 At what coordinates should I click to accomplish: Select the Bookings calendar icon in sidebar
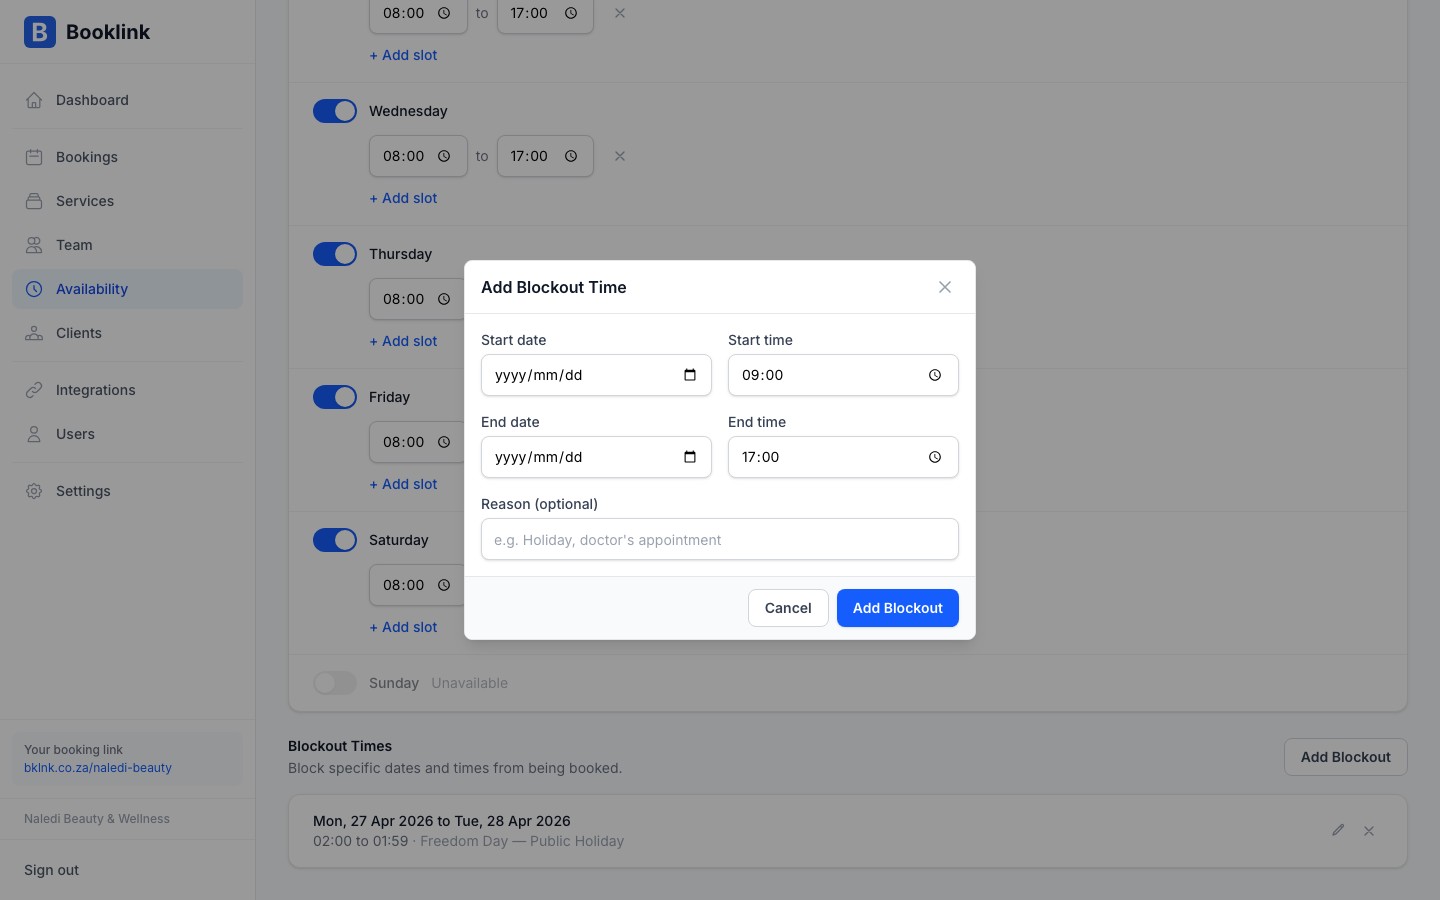tap(34, 157)
